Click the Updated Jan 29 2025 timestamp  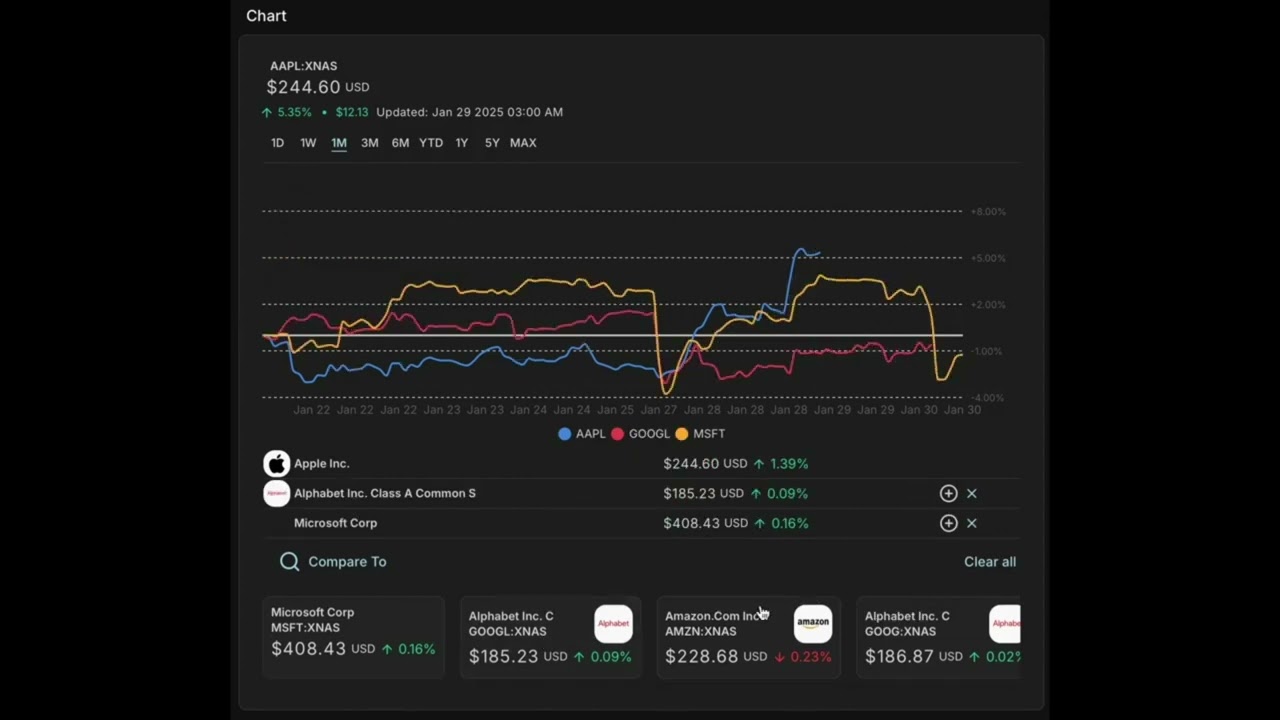[469, 112]
